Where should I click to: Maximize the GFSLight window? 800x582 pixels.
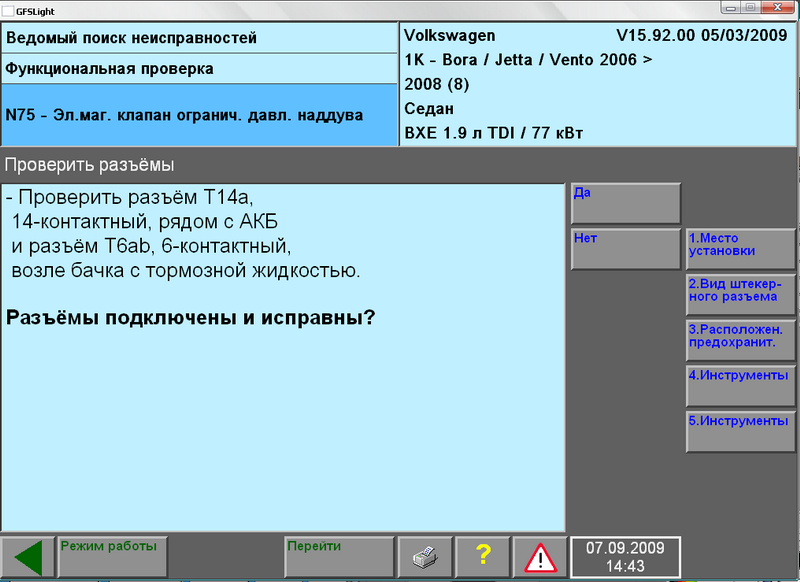coord(751,7)
